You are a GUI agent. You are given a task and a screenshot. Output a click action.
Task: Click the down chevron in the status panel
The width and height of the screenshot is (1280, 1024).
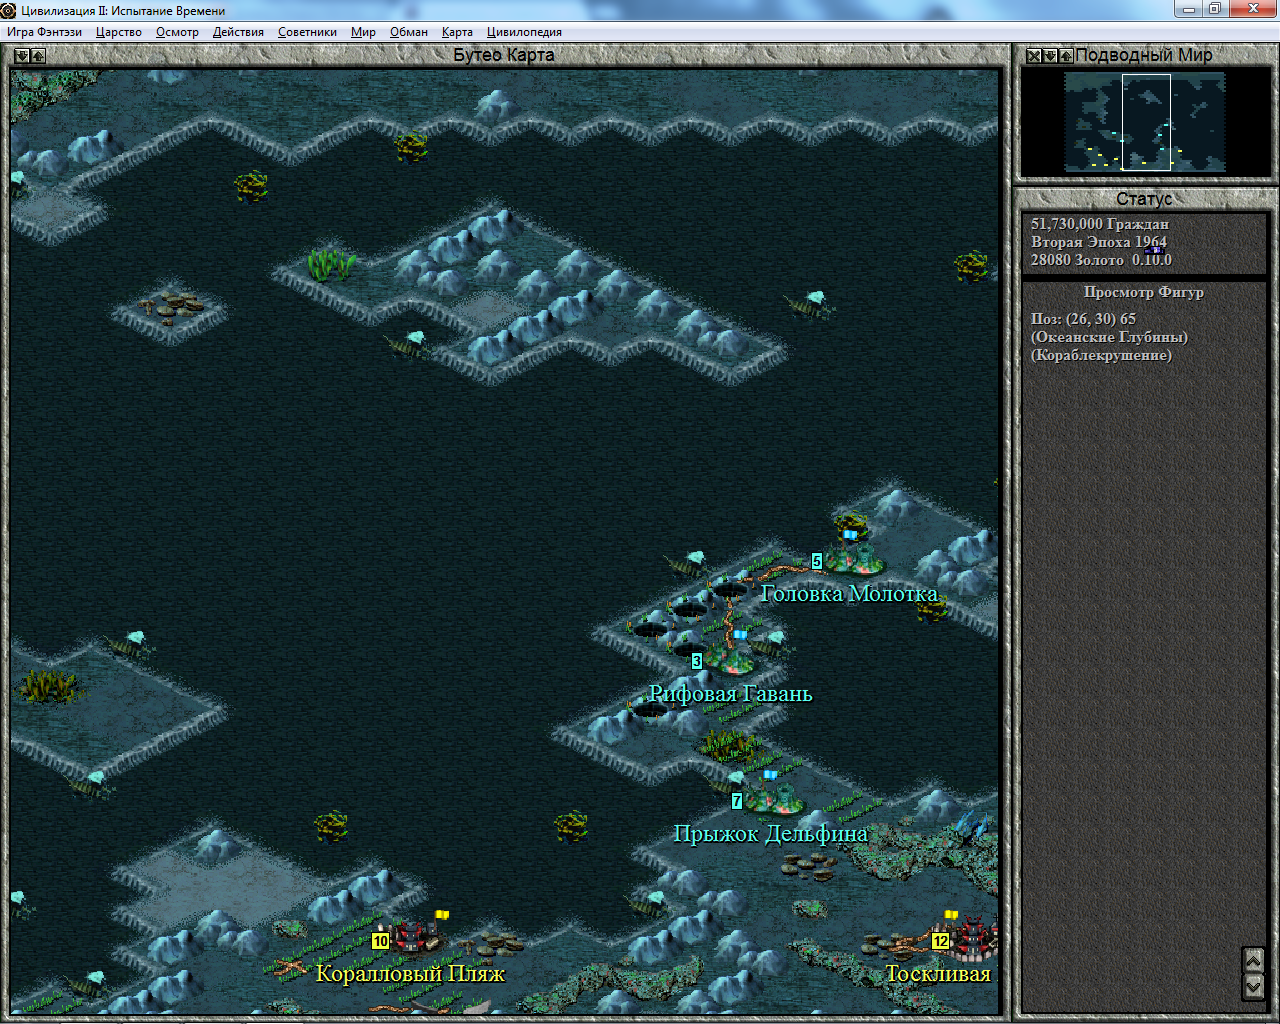(x=1253, y=985)
